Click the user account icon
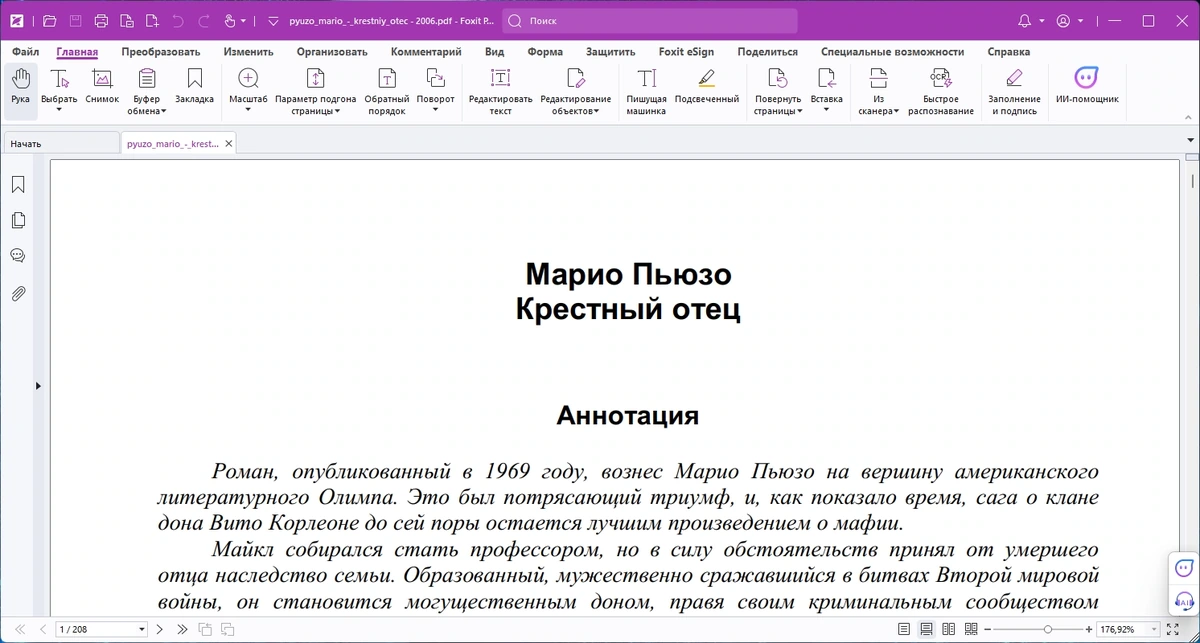Image resolution: width=1200 pixels, height=643 pixels. (1063, 21)
